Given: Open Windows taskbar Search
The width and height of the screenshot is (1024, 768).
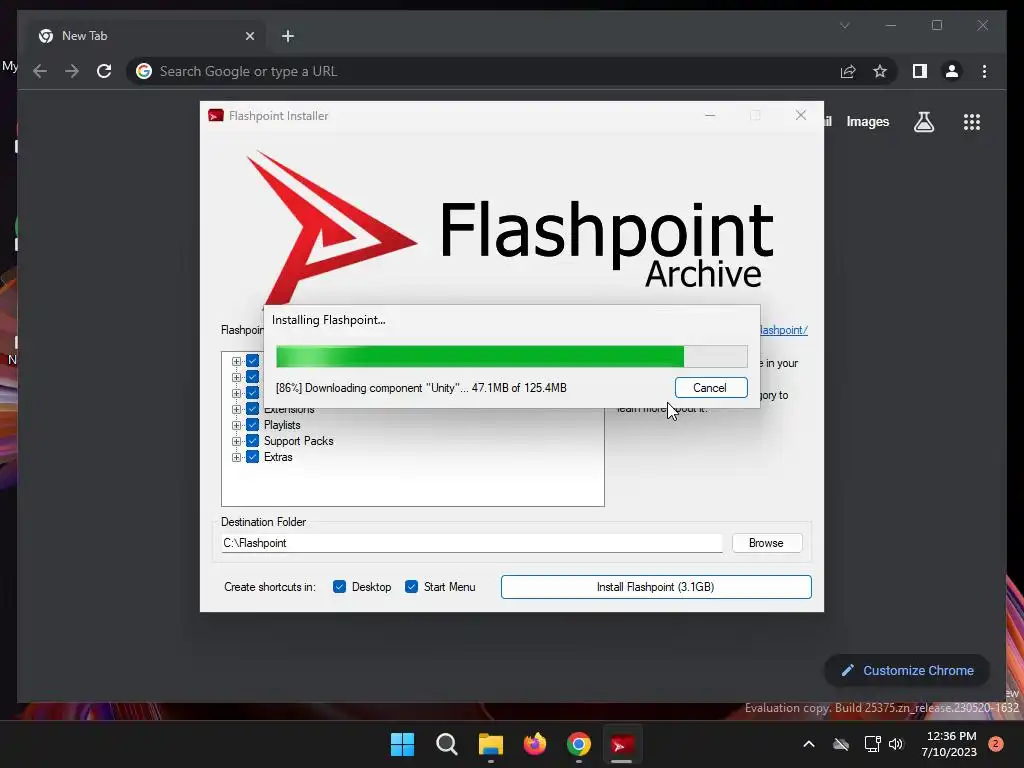Looking at the screenshot, I should click(447, 744).
